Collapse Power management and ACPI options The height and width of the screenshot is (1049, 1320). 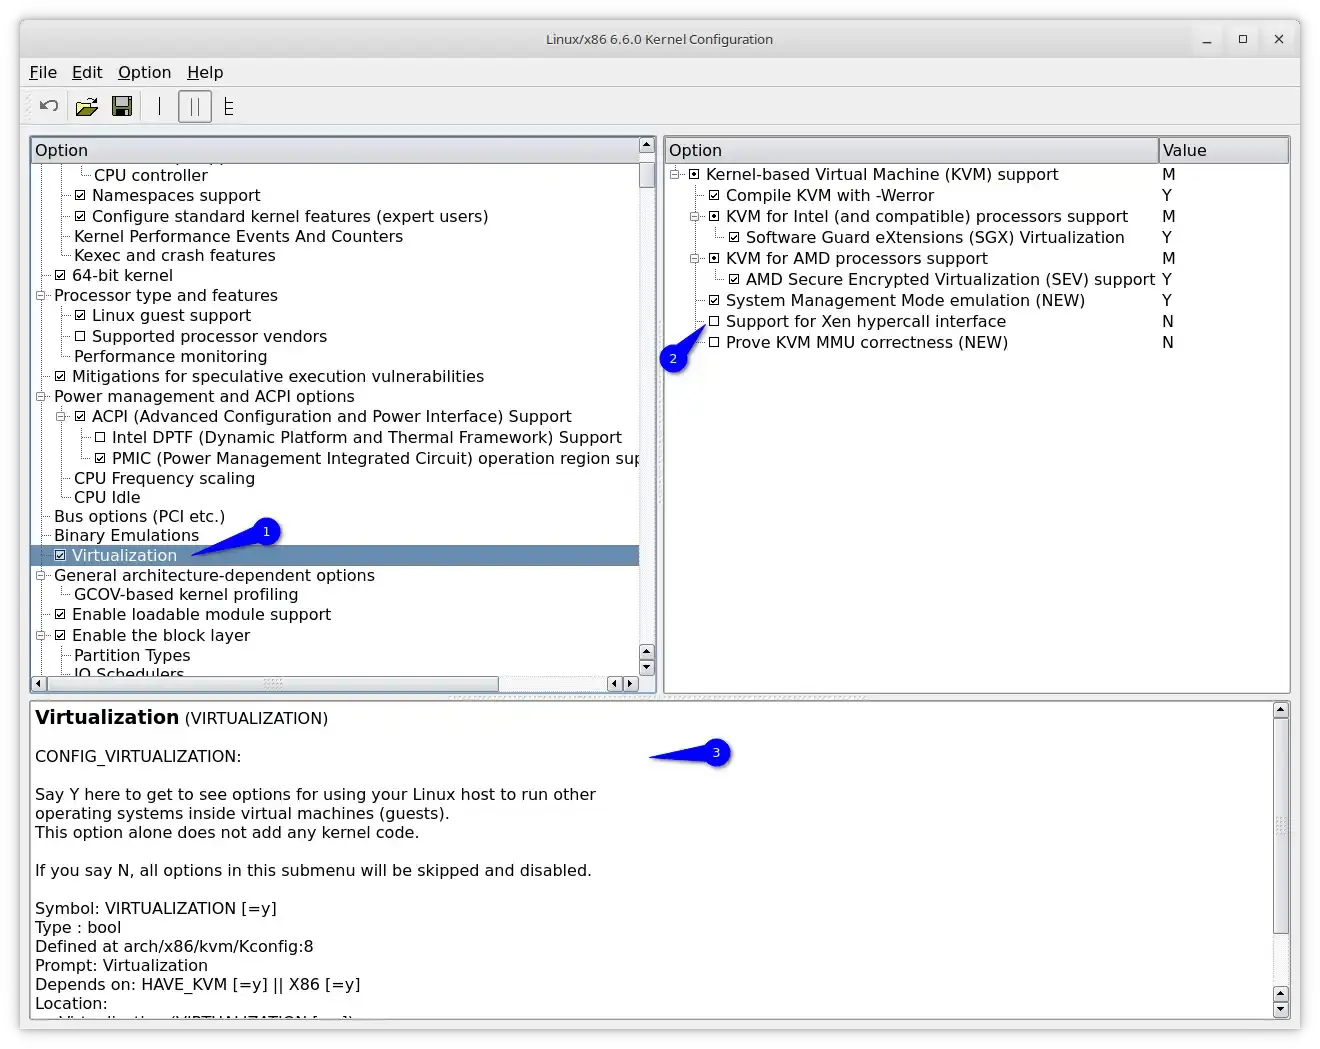[x=41, y=397]
